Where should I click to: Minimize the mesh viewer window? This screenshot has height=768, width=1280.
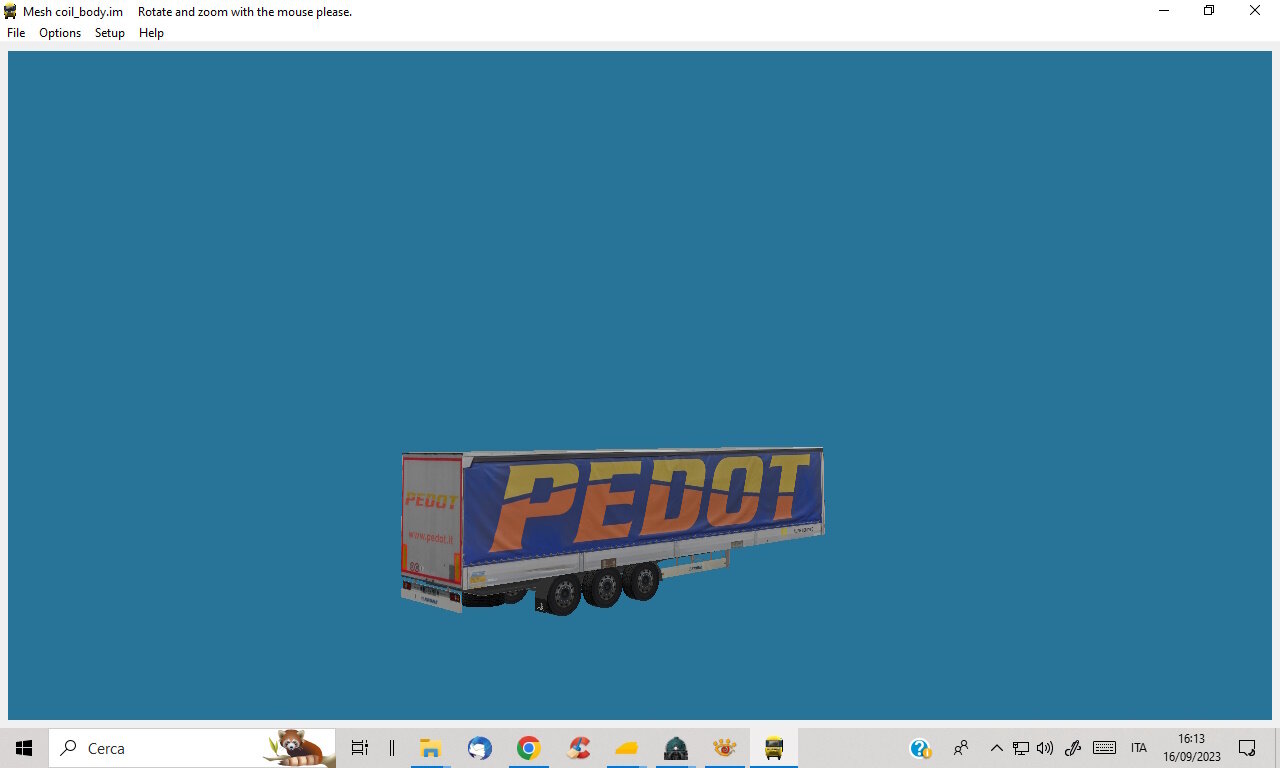coord(1164,11)
